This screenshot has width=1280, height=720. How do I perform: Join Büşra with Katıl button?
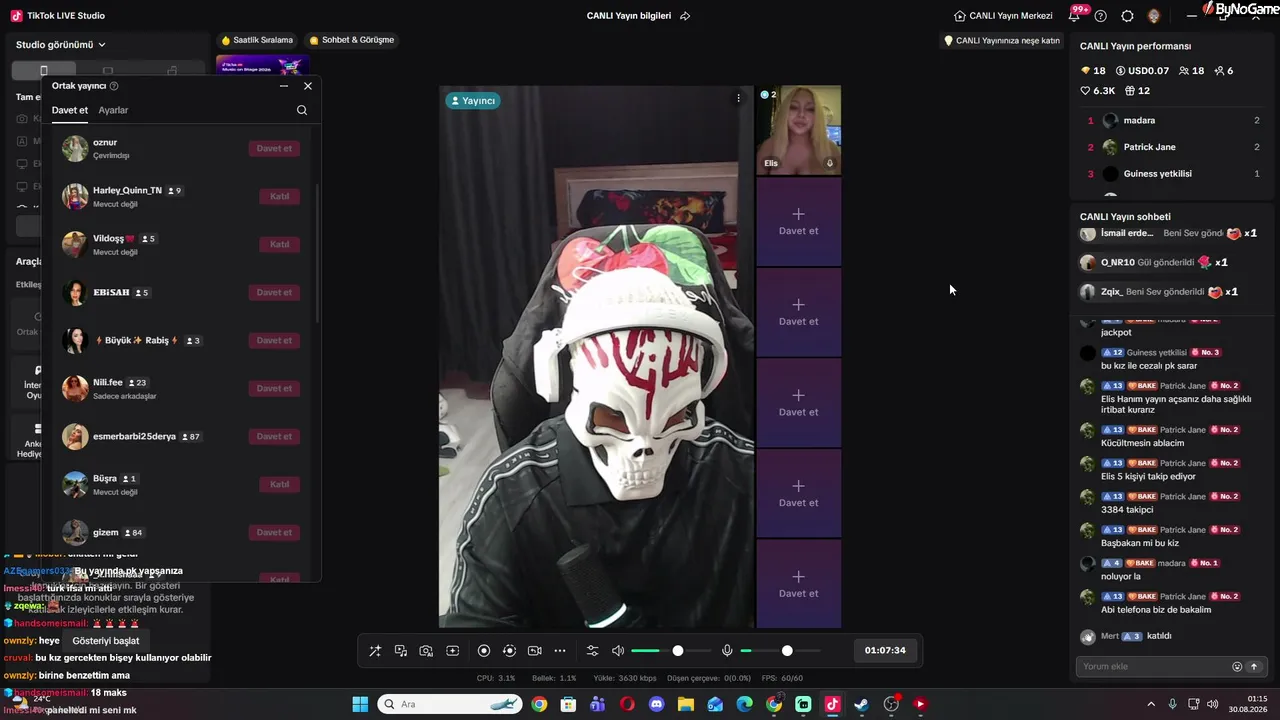pyautogui.click(x=279, y=484)
